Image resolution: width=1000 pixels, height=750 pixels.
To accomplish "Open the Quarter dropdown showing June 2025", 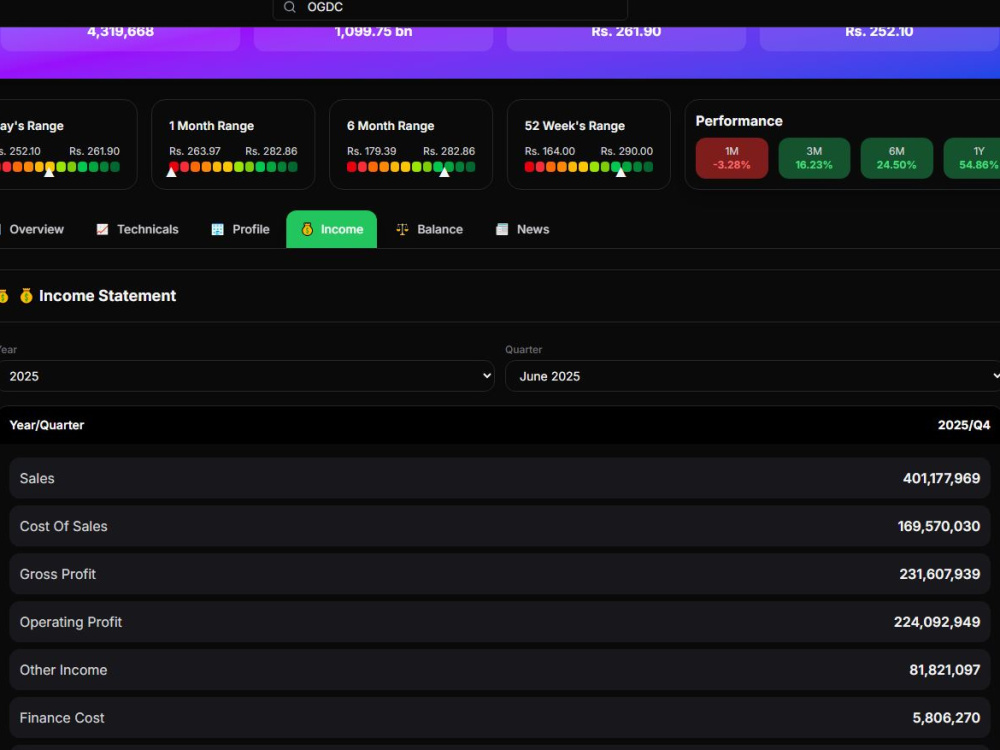I will [753, 376].
